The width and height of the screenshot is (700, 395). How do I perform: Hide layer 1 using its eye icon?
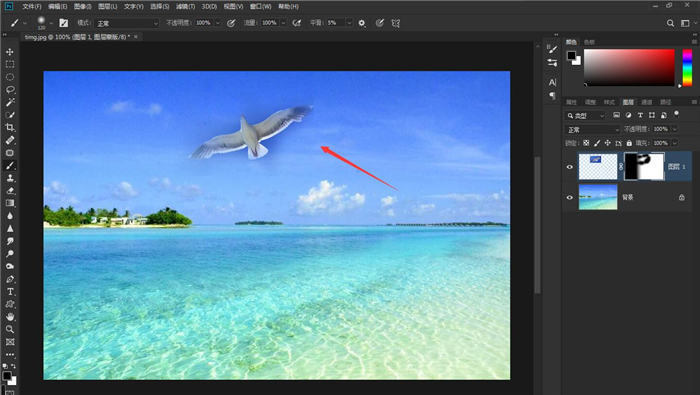tap(570, 167)
